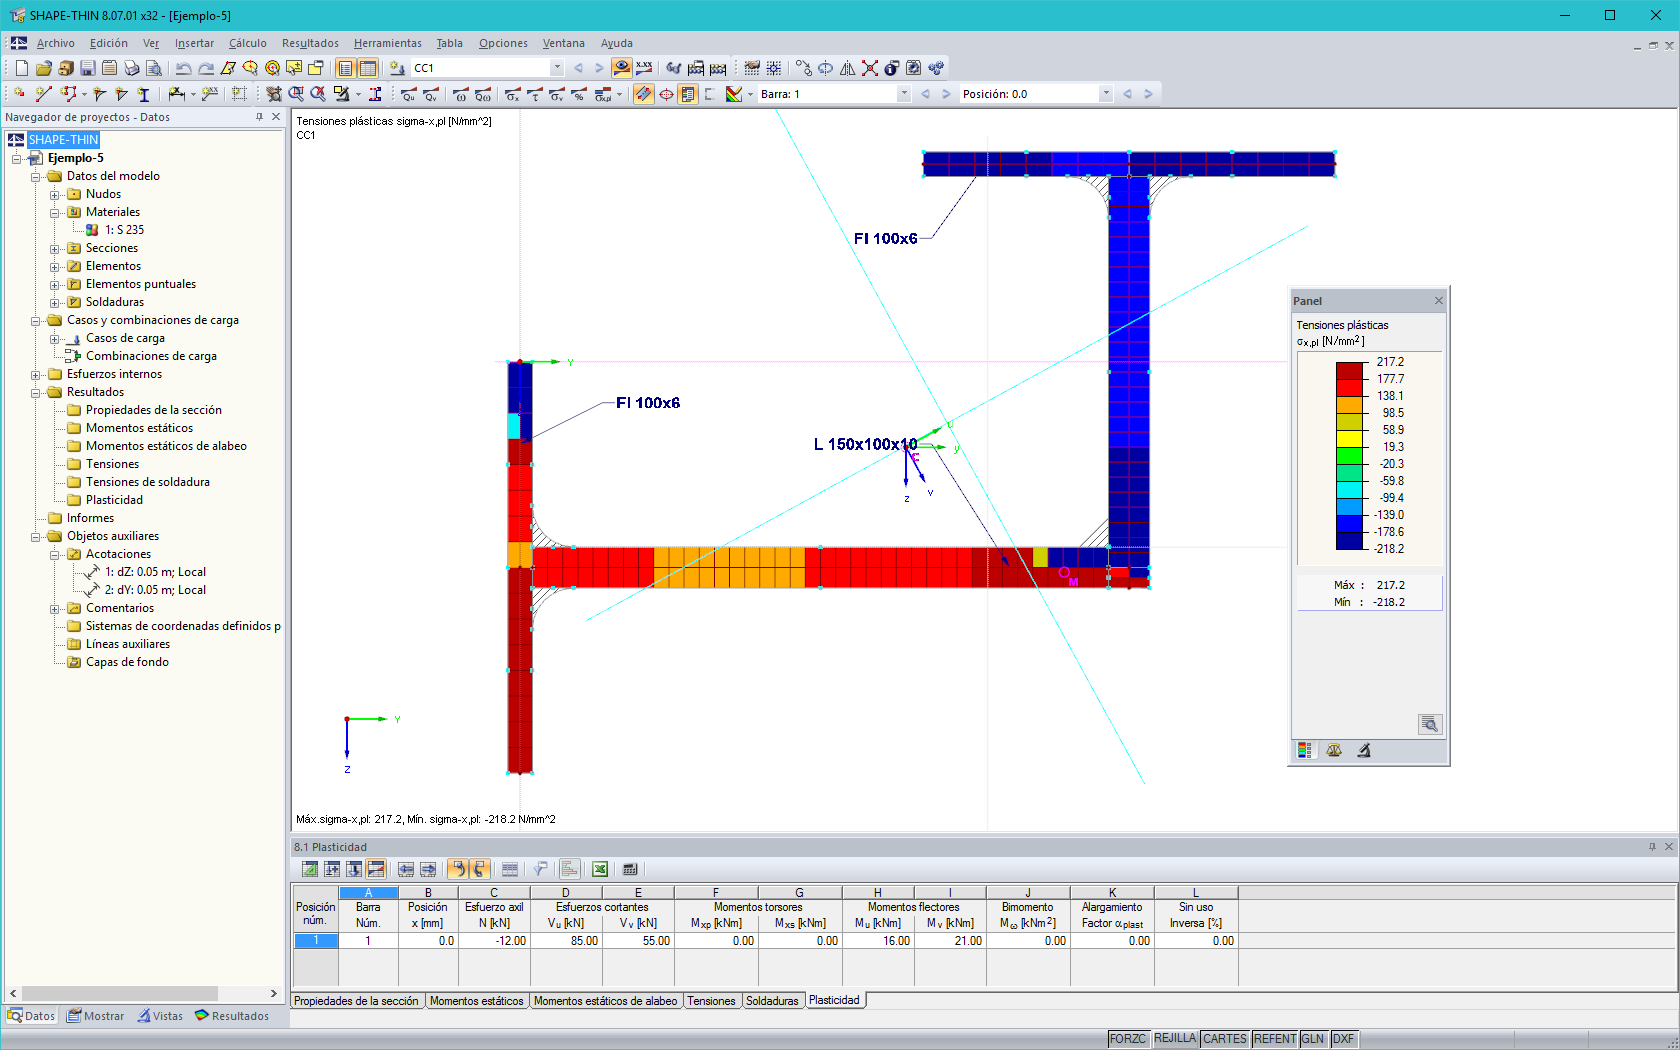This screenshot has height=1050, width=1680.
Task: Click the Open file folder icon
Action: click(x=44, y=68)
